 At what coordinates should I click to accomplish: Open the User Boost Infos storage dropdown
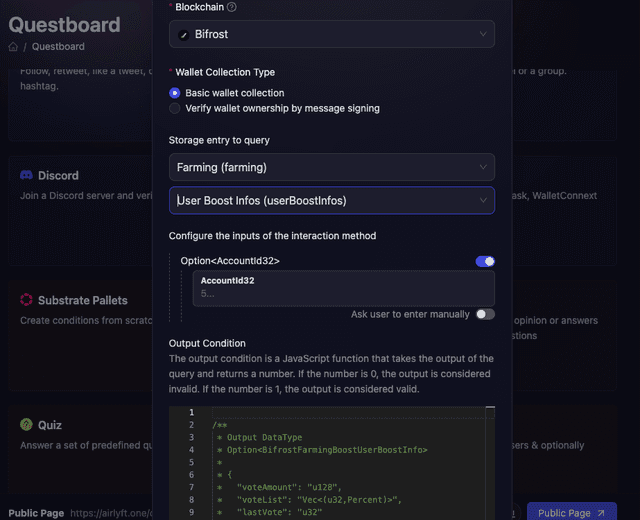coord(331,201)
